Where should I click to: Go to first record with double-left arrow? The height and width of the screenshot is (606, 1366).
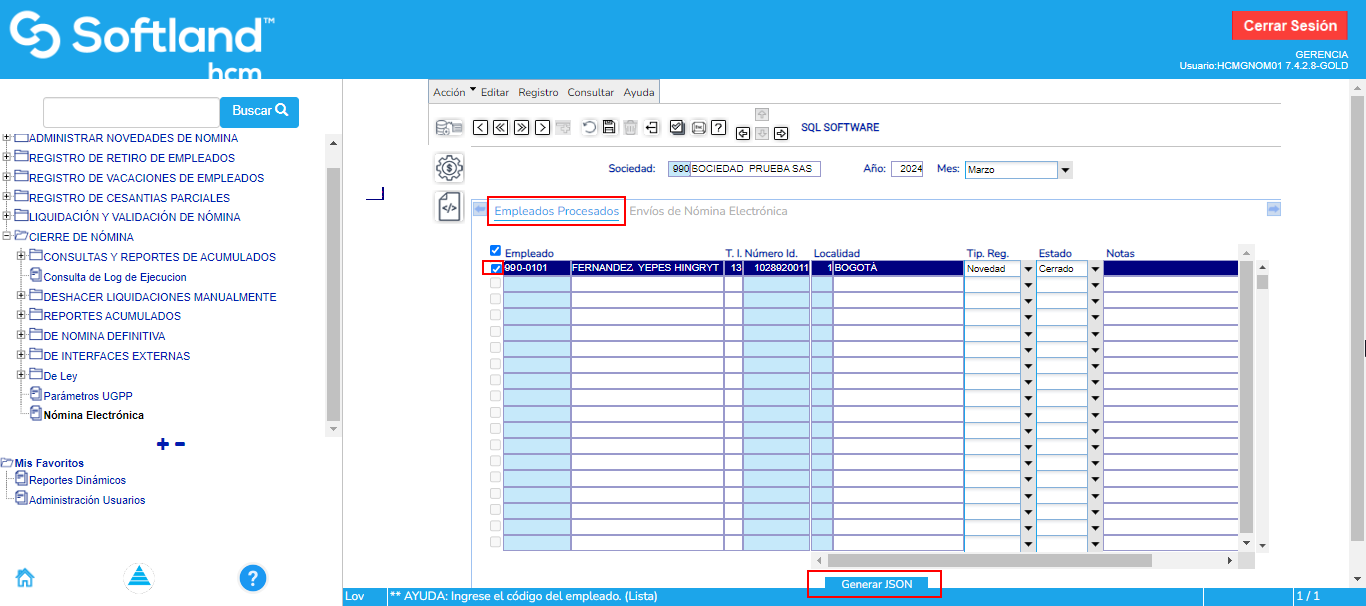pyautogui.click(x=500, y=127)
